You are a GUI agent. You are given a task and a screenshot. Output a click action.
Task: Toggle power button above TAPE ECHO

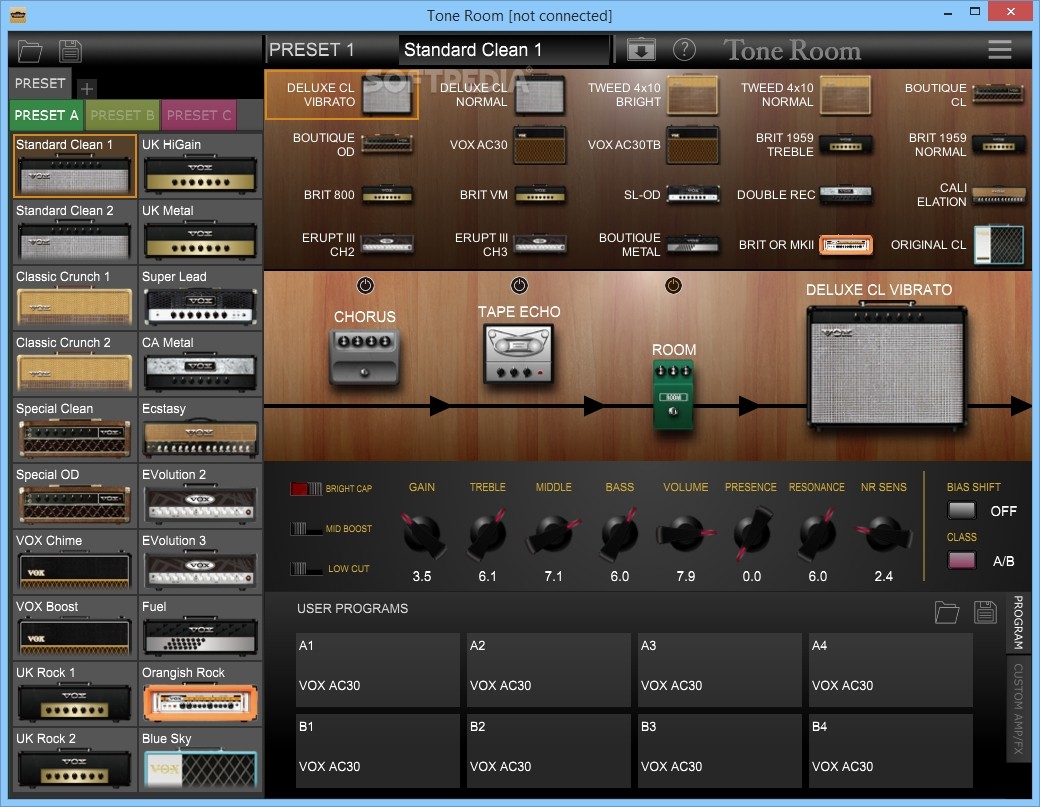tap(519, 286)
